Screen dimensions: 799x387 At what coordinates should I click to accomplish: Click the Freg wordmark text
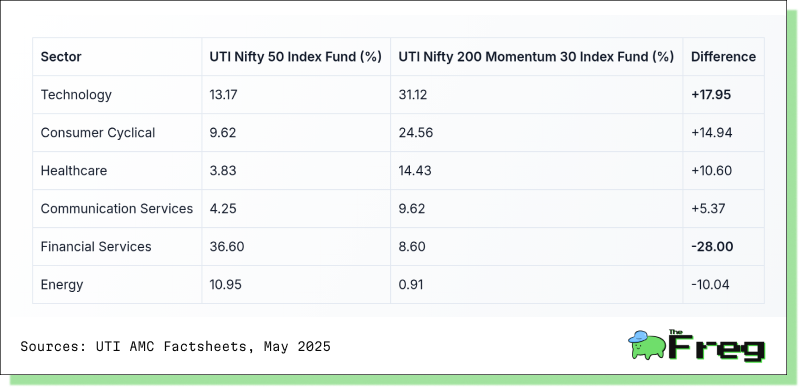tap(717, 346)
